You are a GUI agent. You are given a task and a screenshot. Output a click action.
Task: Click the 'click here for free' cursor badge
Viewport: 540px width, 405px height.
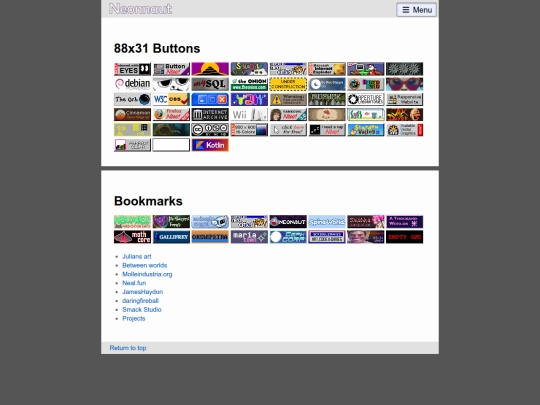click(x=288, y=130)
